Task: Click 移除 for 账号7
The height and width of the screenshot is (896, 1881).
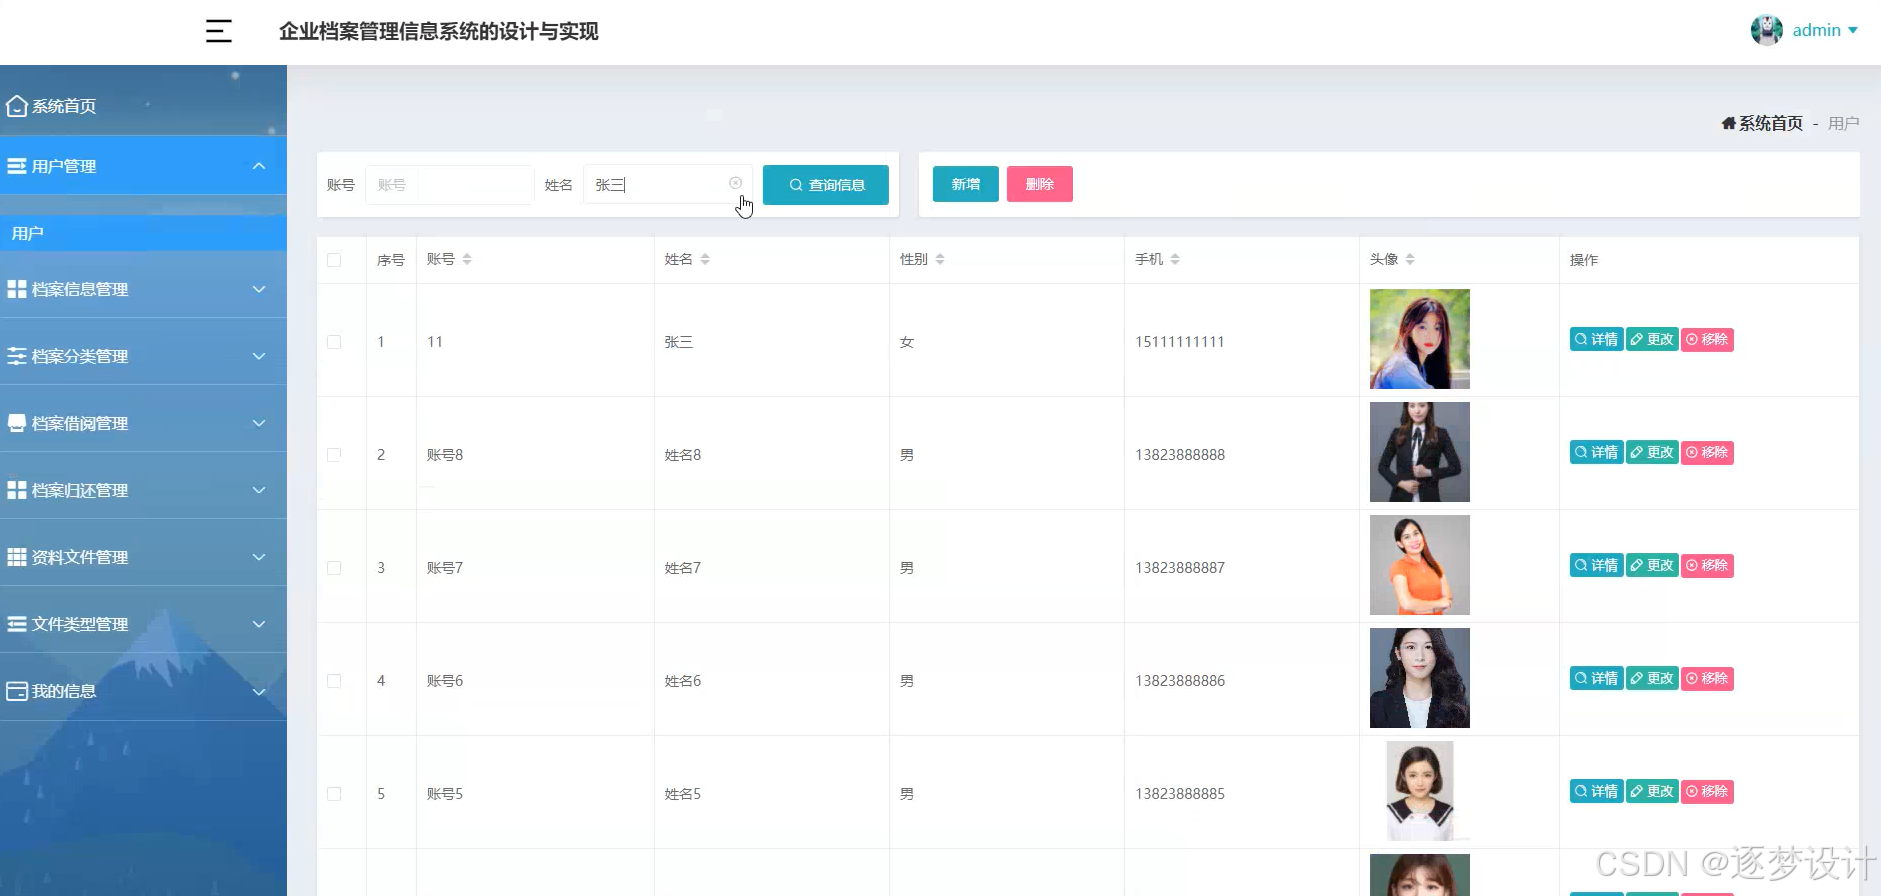Action: [1707, 566]
